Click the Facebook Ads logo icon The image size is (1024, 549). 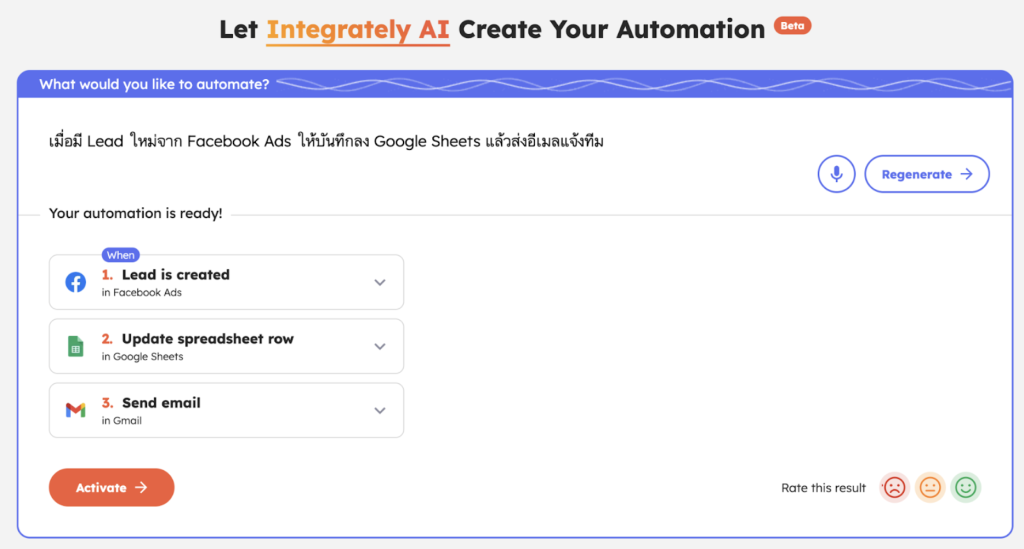pos(76,282)
